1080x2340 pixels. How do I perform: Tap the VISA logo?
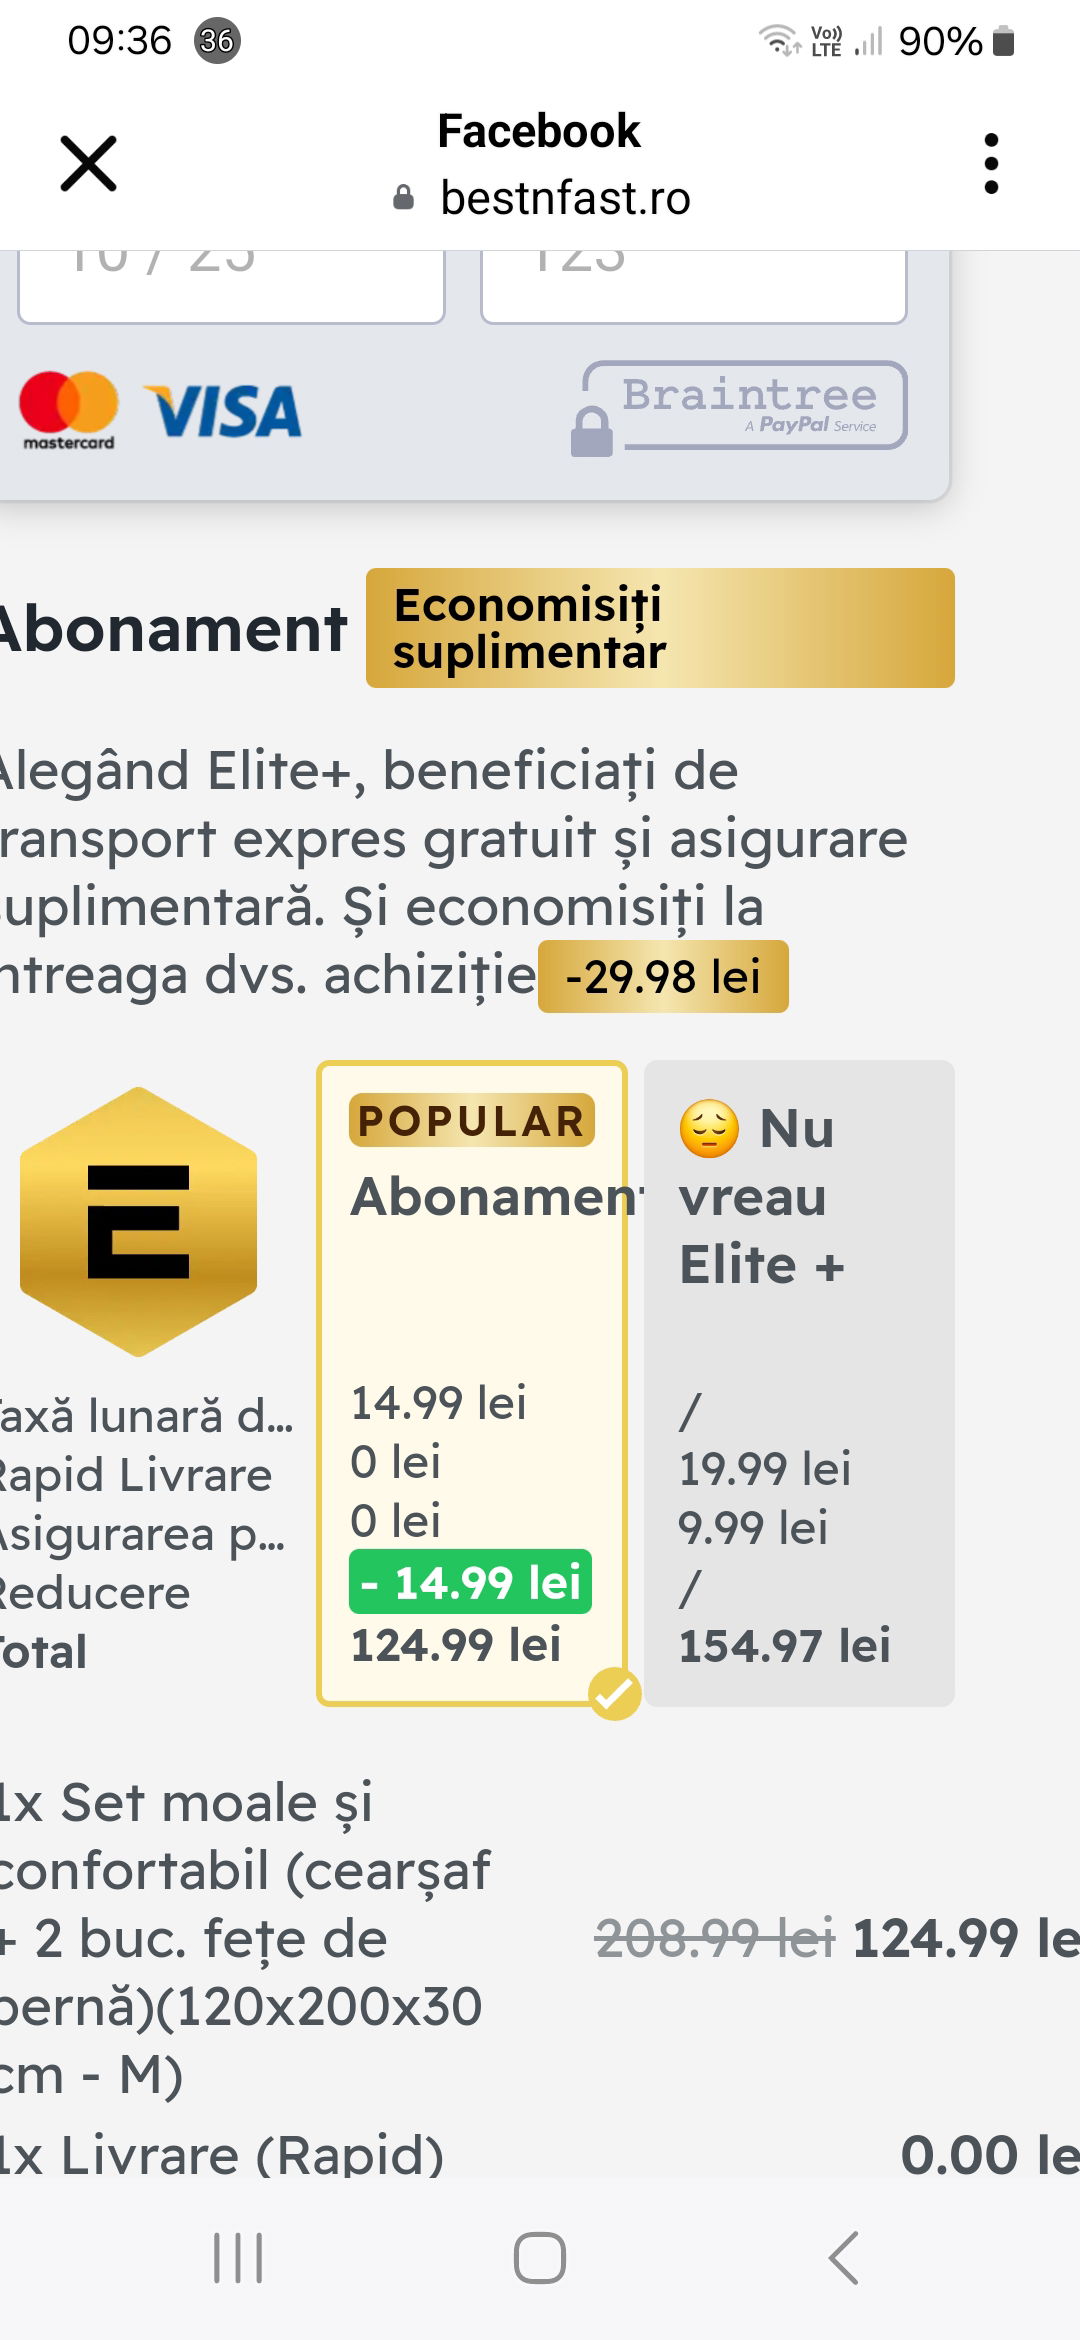click(225, 411)
